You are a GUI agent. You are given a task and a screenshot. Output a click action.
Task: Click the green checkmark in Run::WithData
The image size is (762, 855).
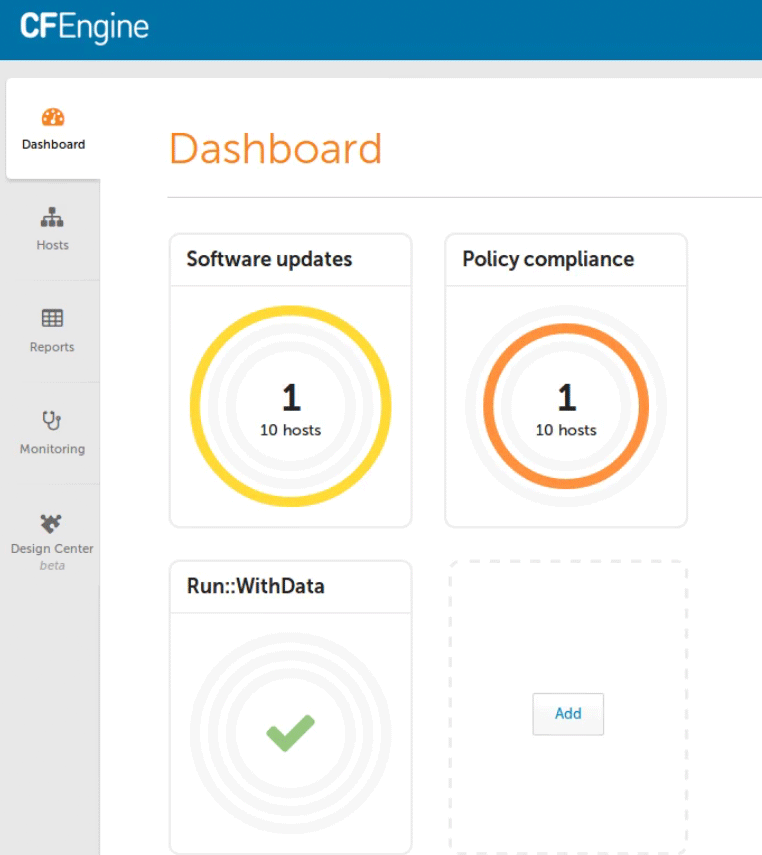[x=290, y=733]
